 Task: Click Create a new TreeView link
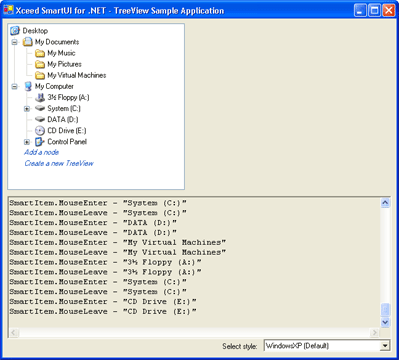pyautogui.click(x=59, y=163)
